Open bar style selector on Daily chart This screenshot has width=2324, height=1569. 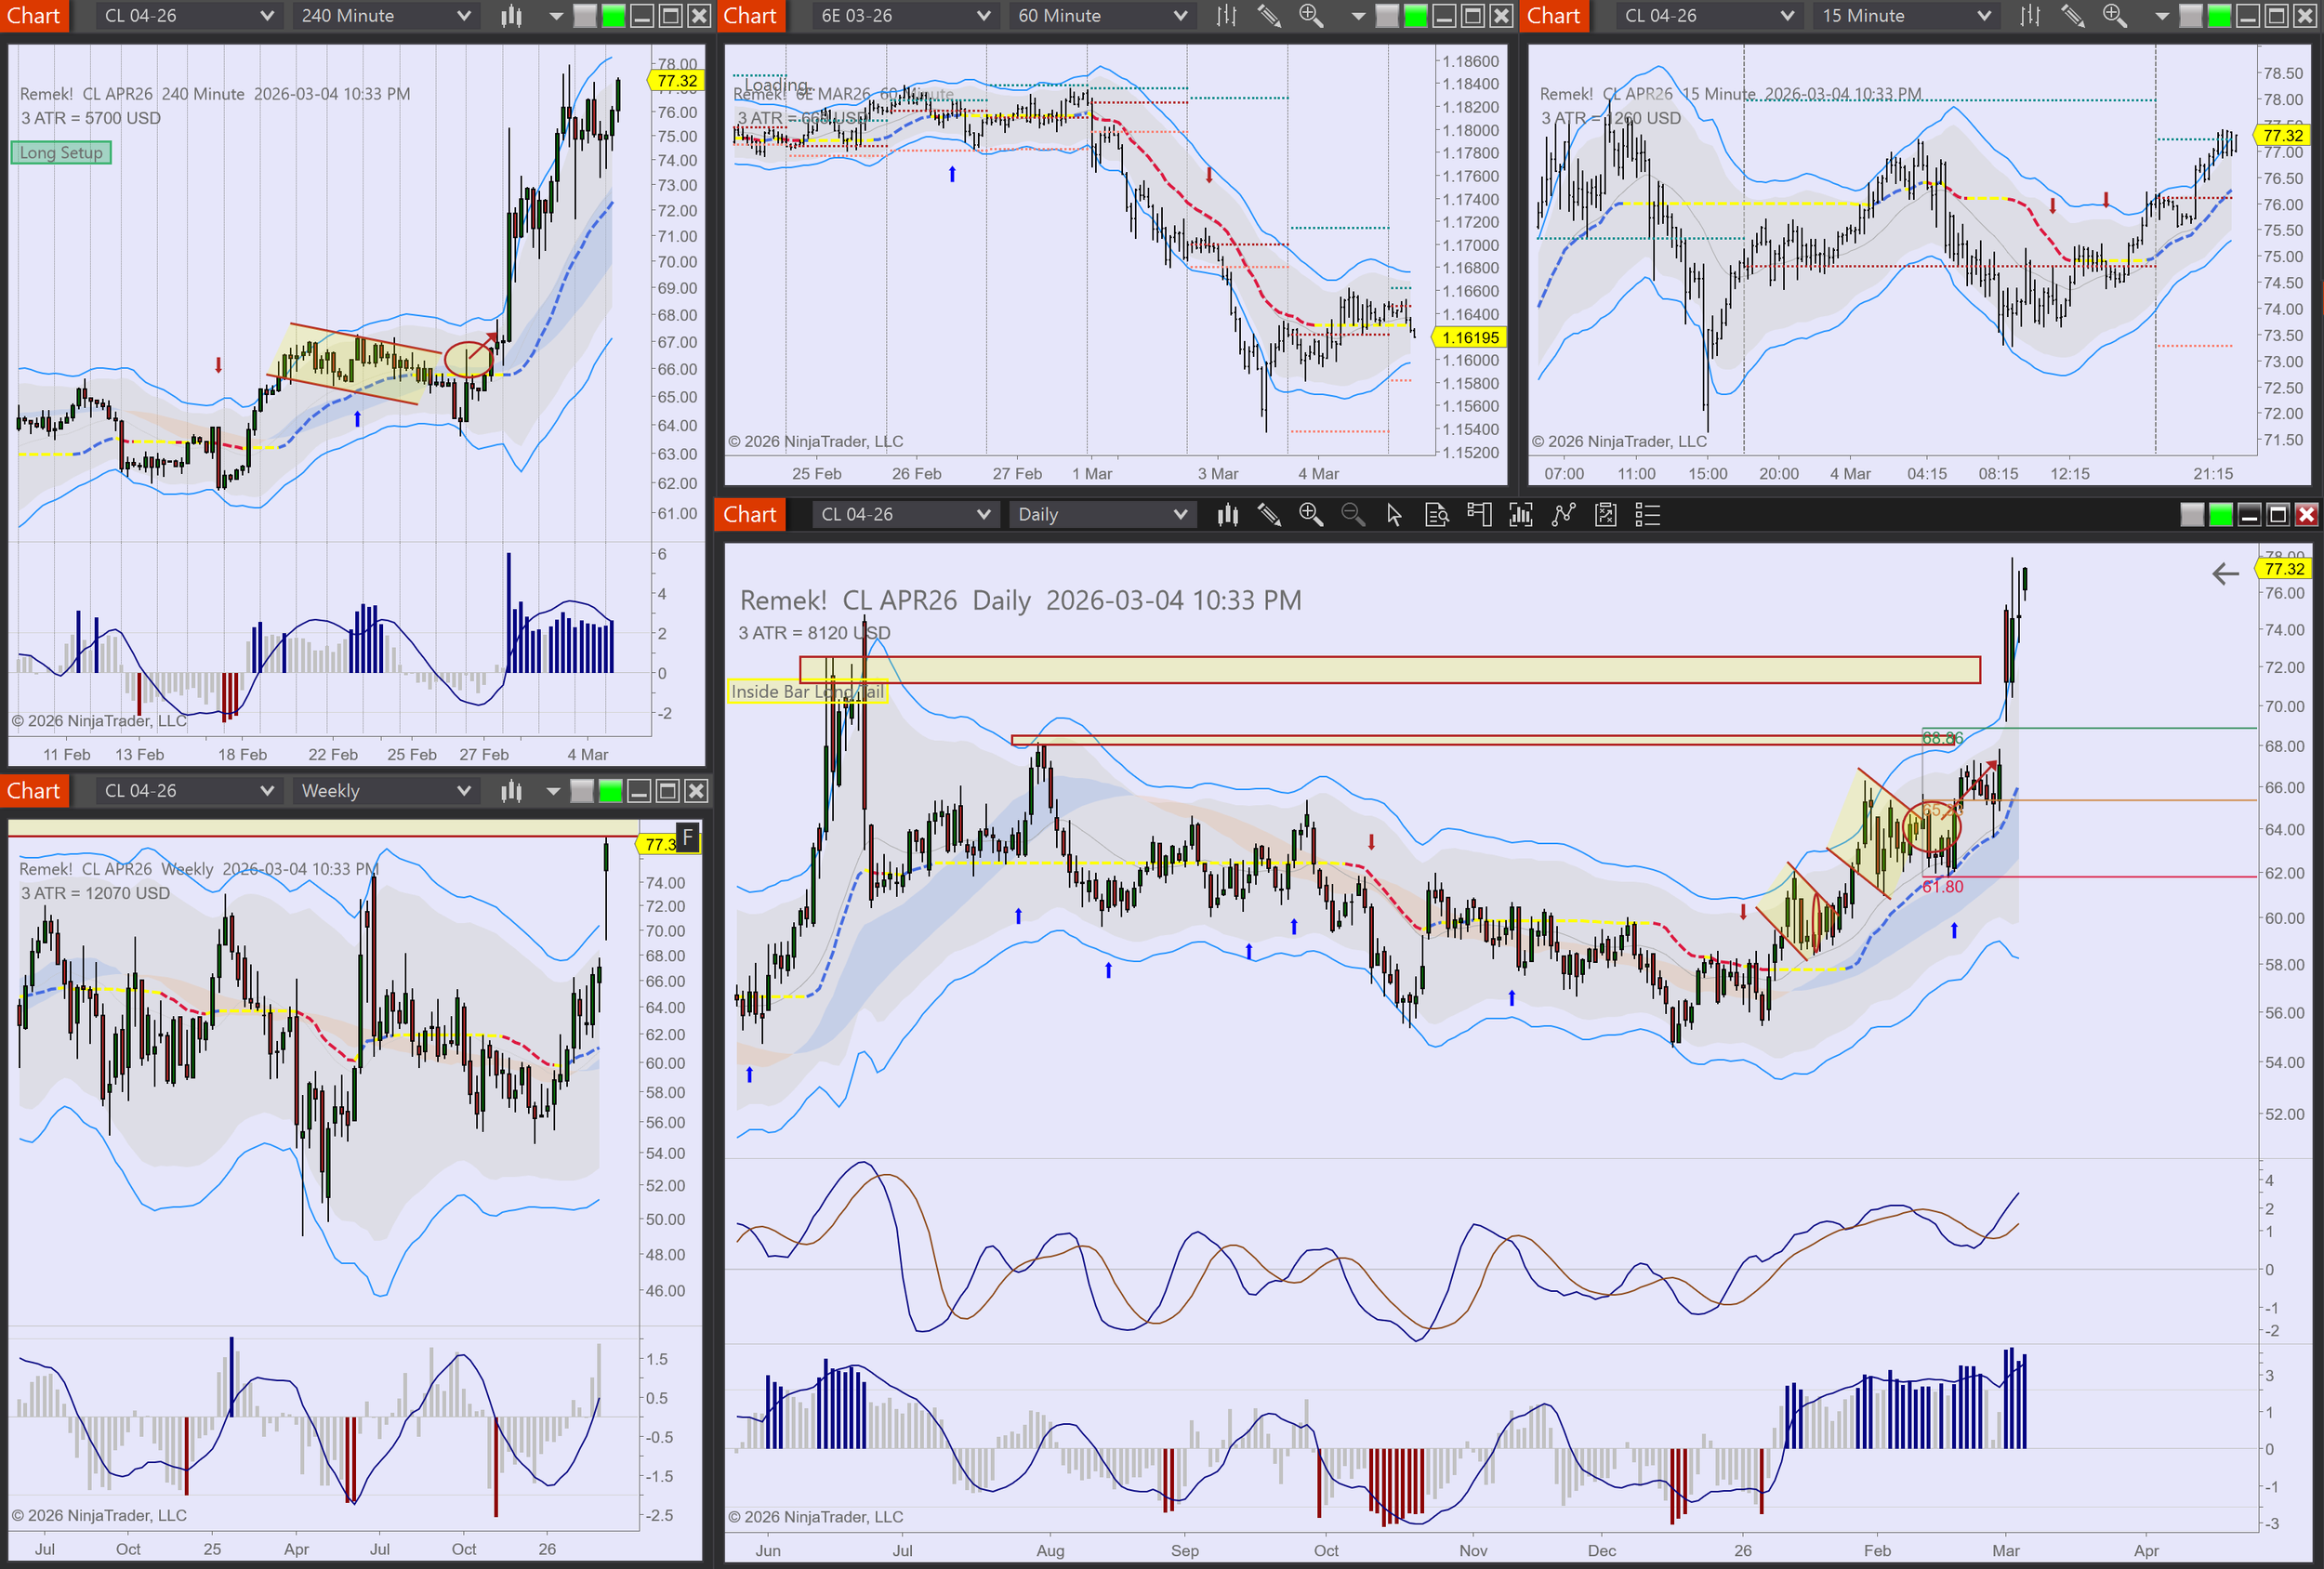[x=1228, y=515]
